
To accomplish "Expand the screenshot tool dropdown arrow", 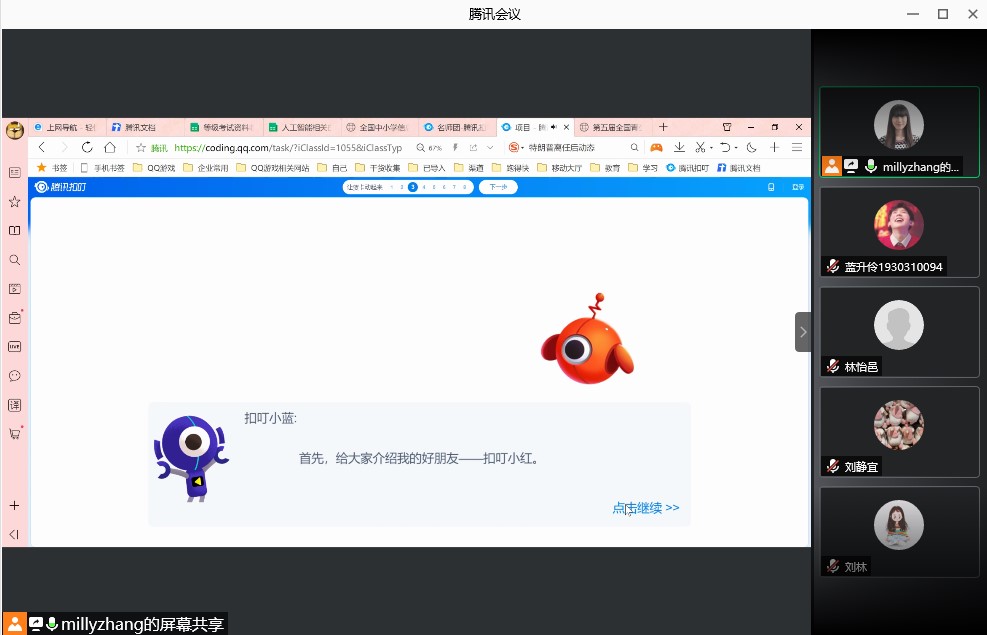I will [x=711, y=148].
